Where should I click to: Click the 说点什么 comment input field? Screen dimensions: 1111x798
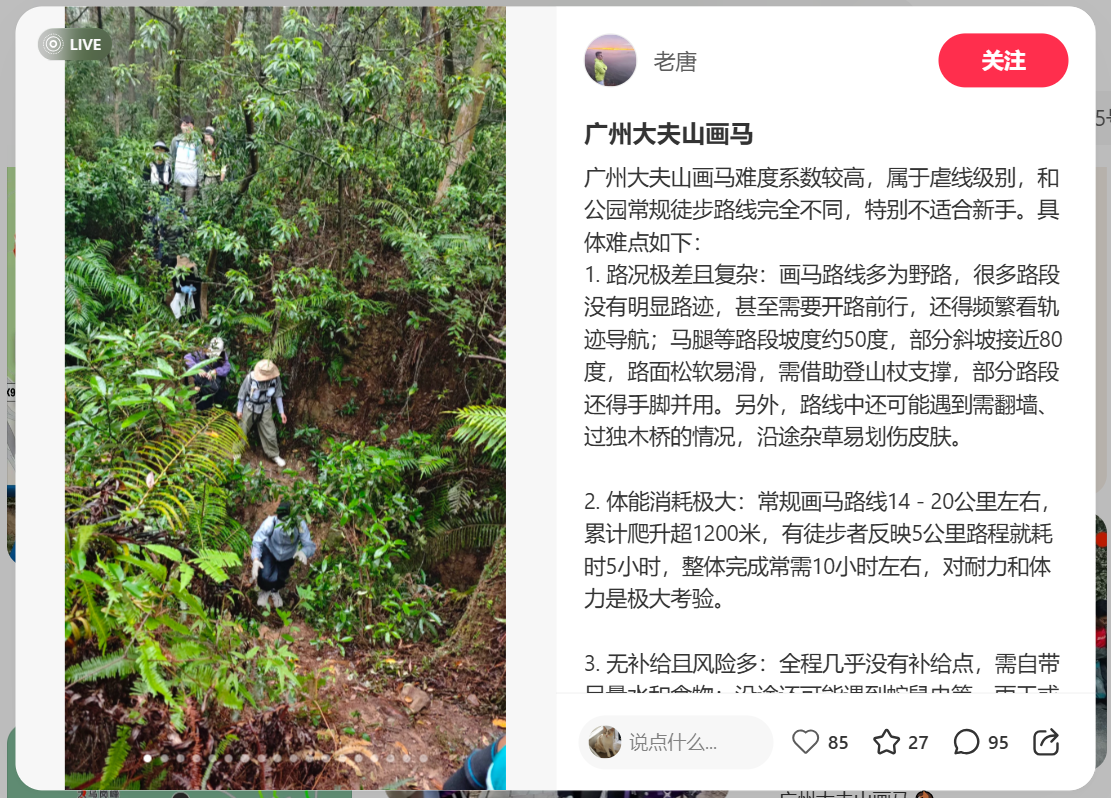pos(676,742)
